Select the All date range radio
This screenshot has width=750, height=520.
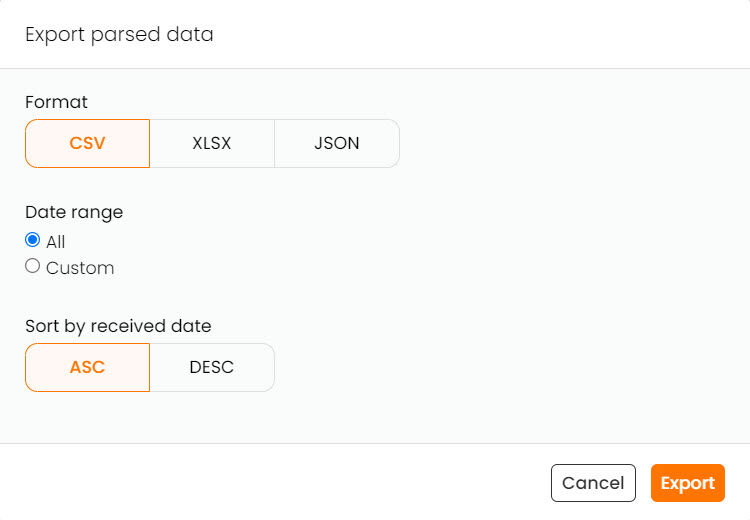[33, 240]
